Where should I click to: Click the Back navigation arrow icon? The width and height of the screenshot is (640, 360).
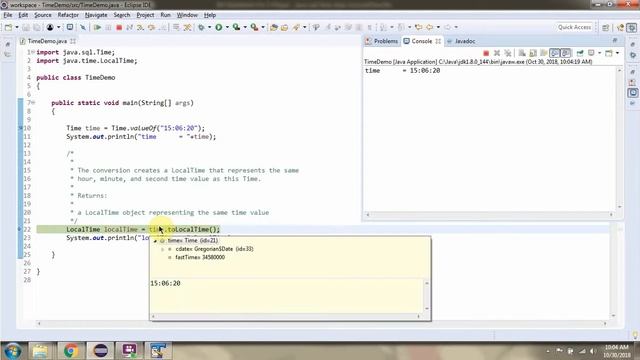coord(429,27)
